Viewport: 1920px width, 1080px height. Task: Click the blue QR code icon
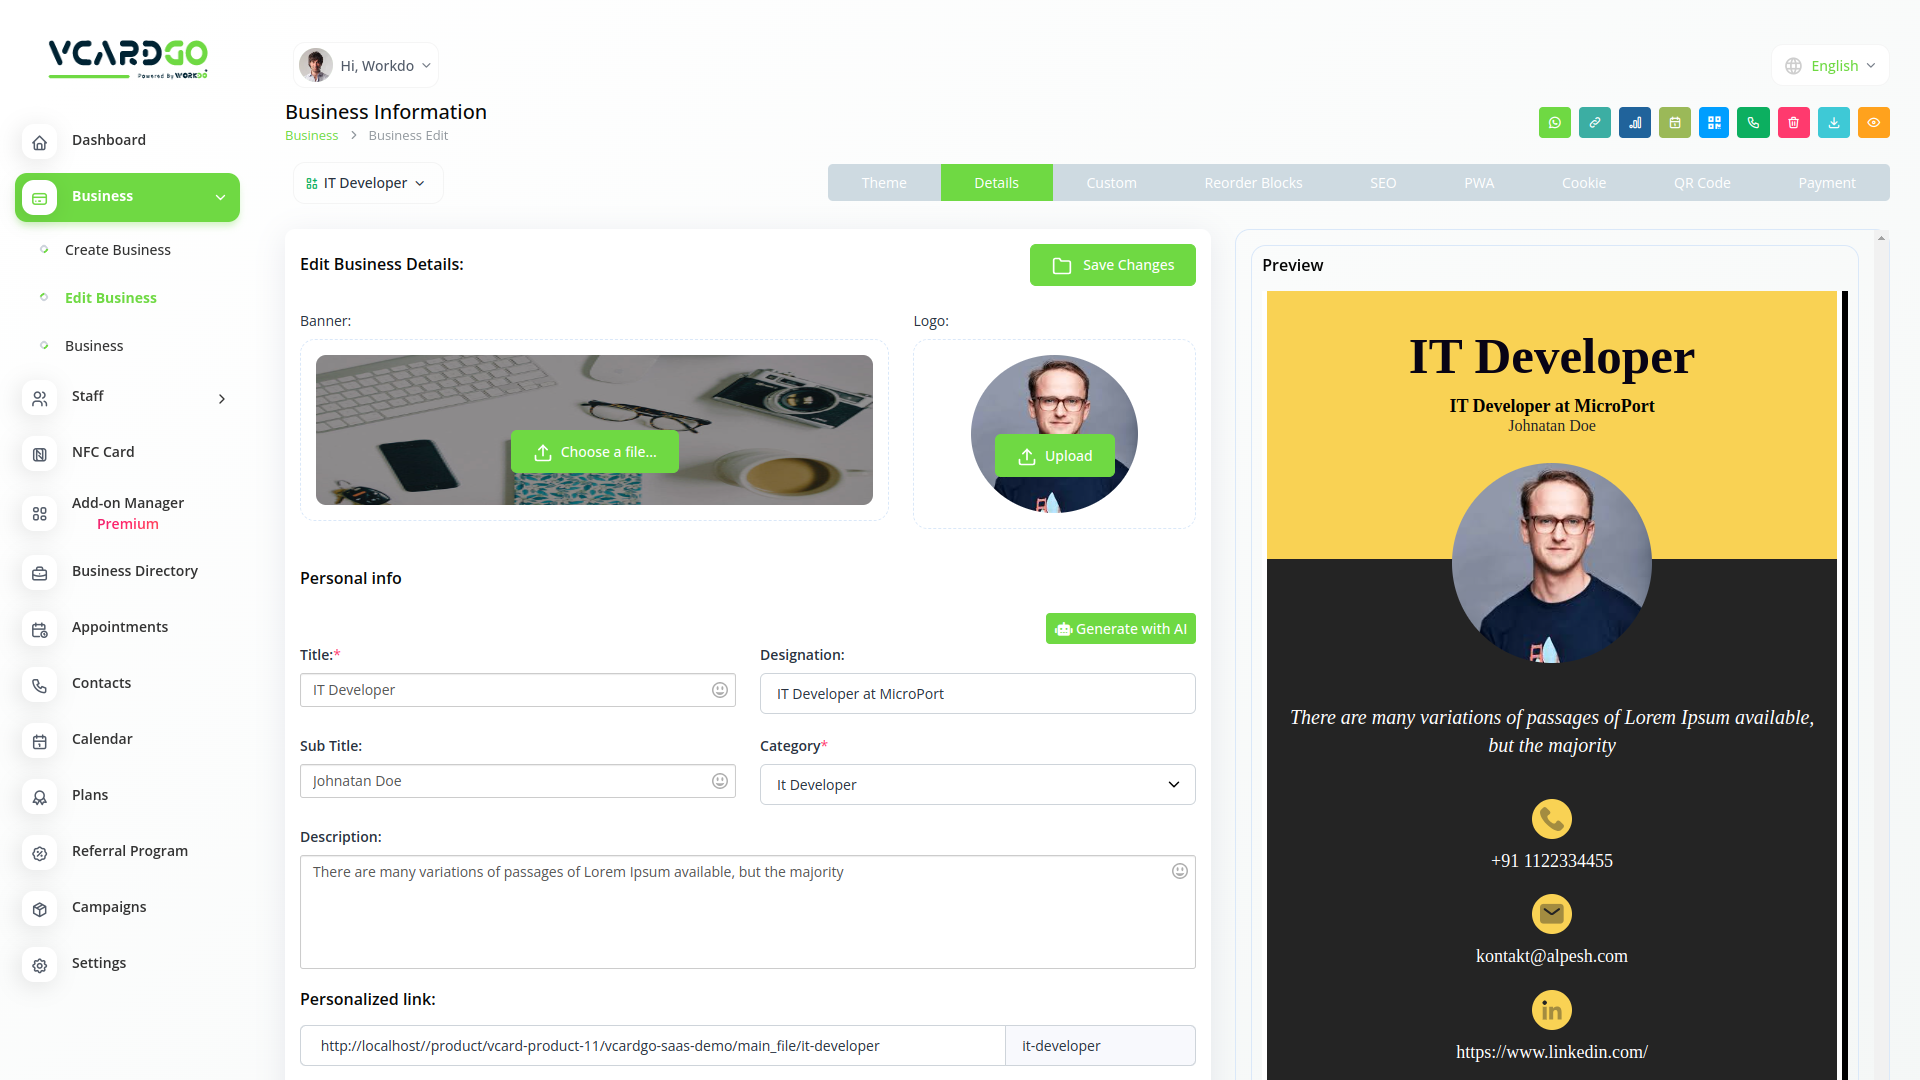pyautogui.click(x=1714, y=123)
